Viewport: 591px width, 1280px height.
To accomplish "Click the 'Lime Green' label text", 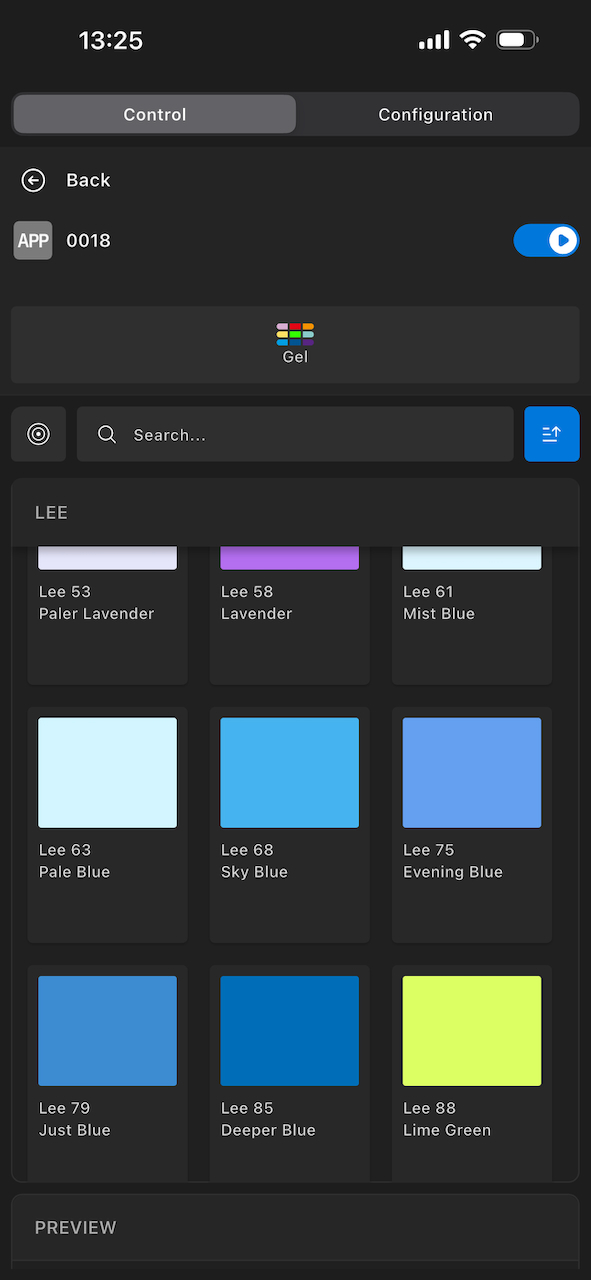I will (447, 1130).
